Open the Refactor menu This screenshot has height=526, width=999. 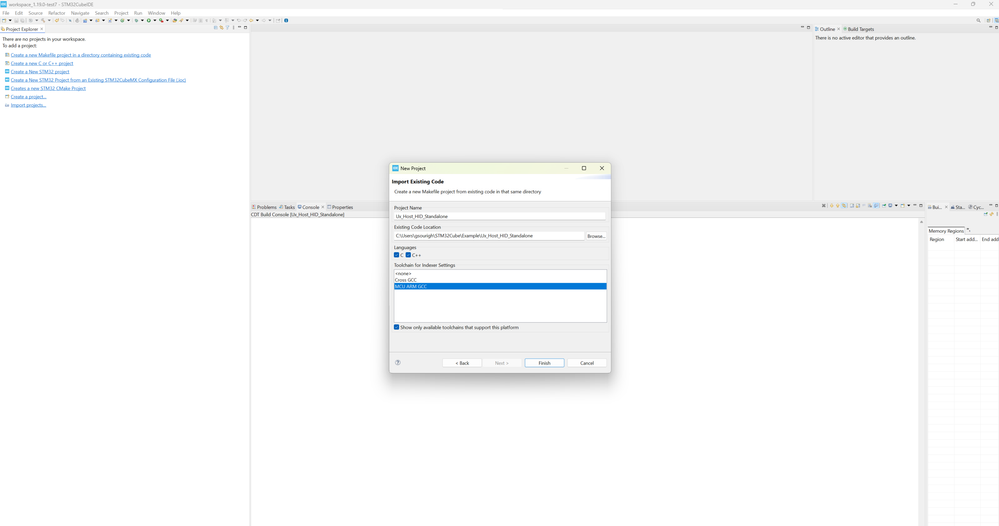coord(57,13)
